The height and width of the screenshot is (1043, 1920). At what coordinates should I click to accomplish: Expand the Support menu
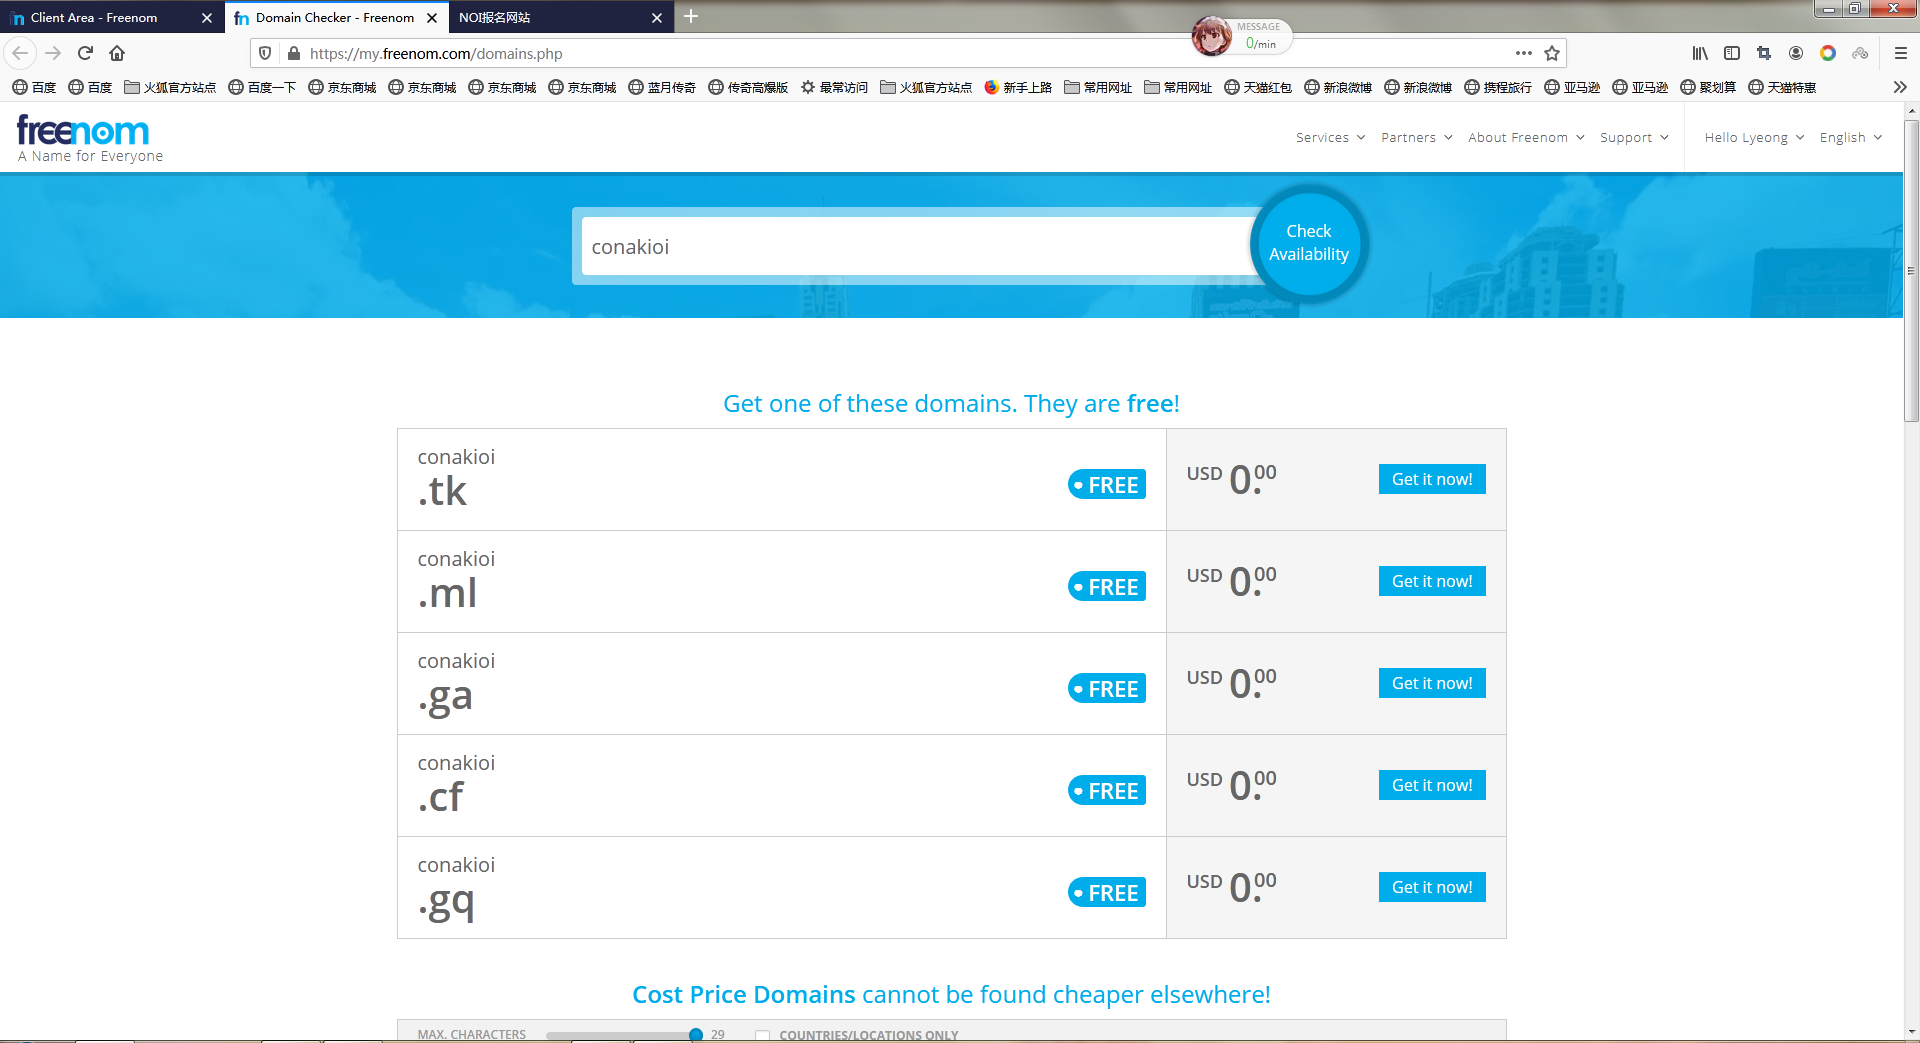pos(1634,137)
